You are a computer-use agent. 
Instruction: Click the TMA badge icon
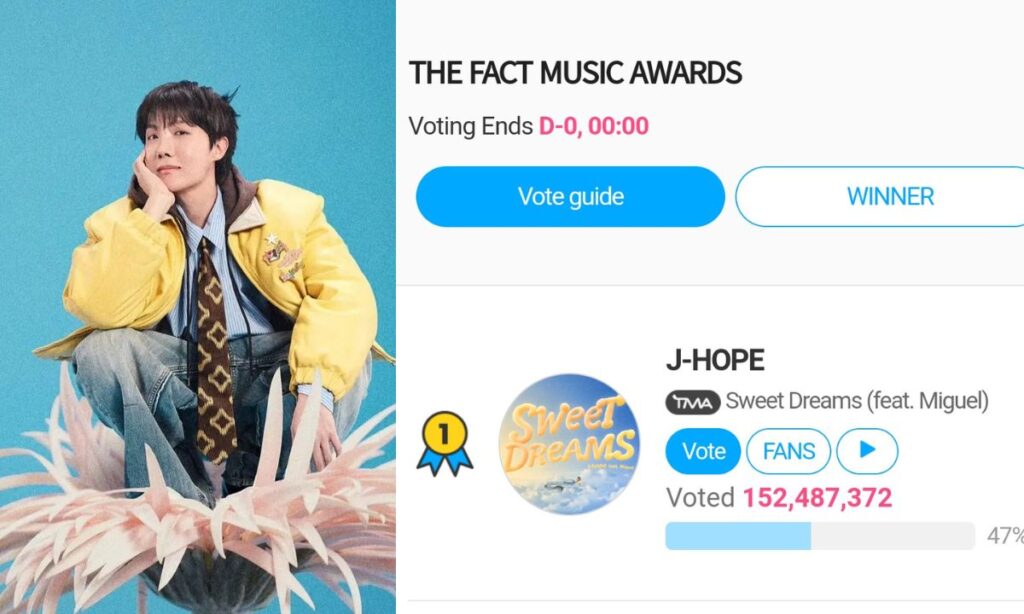pos(692,402)
